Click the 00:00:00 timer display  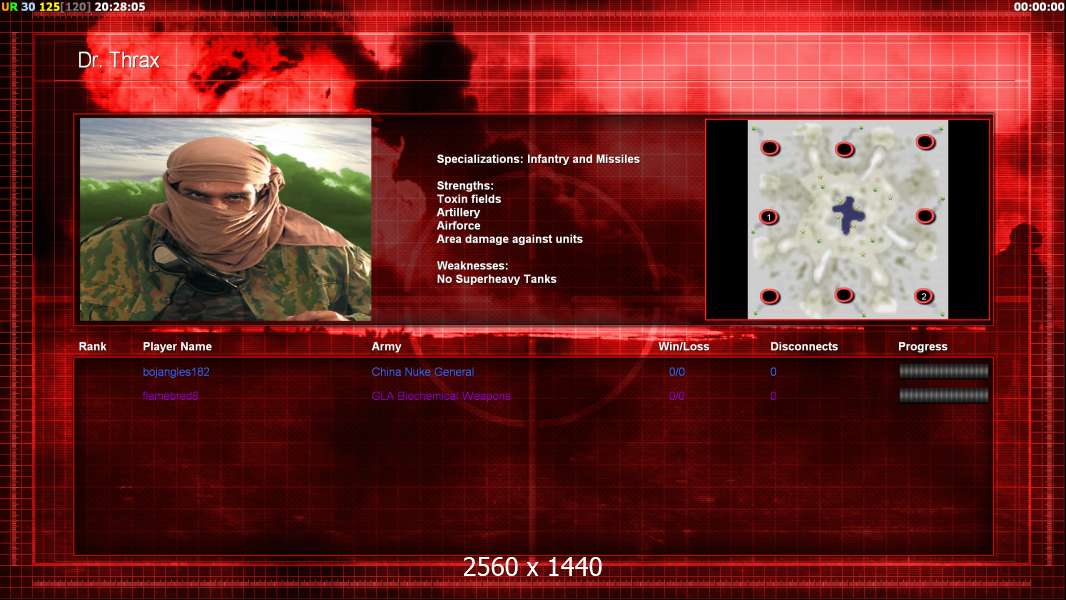[1038, 7]
